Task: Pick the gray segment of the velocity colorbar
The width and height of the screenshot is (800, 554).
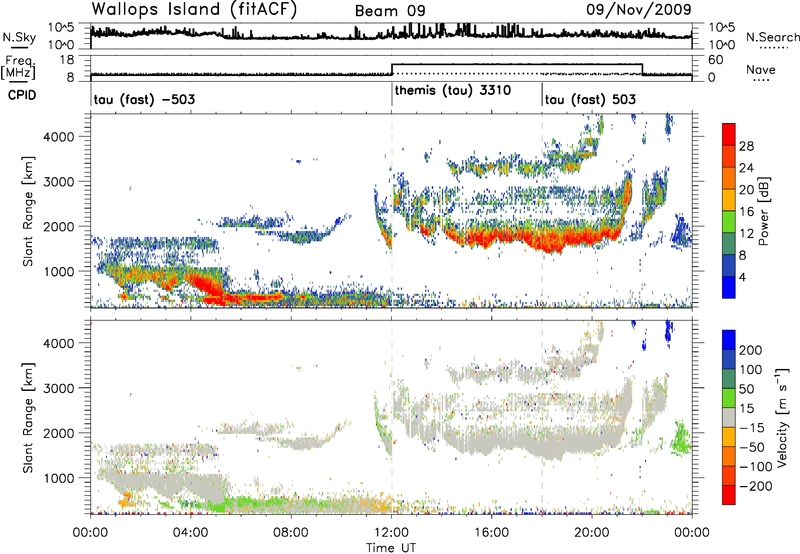Action: coord(729,417)
